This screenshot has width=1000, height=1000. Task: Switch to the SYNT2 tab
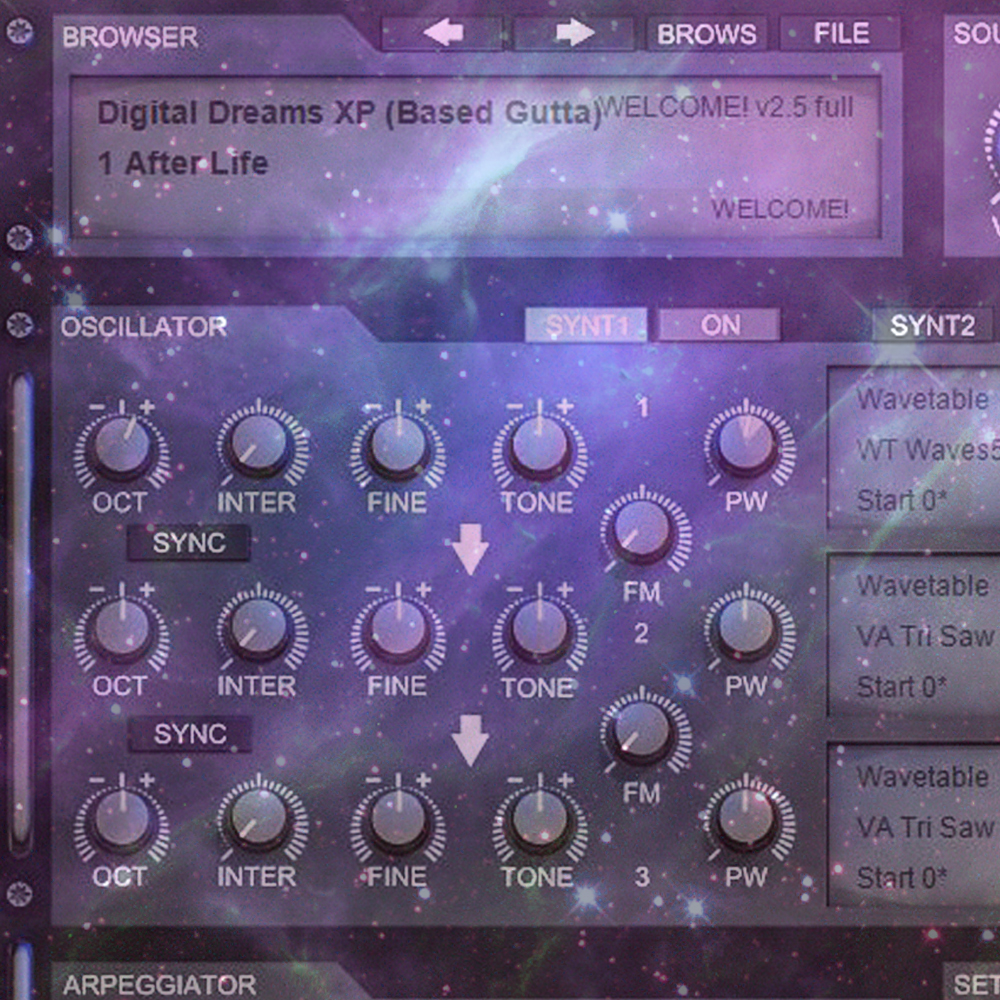(932, 326)
